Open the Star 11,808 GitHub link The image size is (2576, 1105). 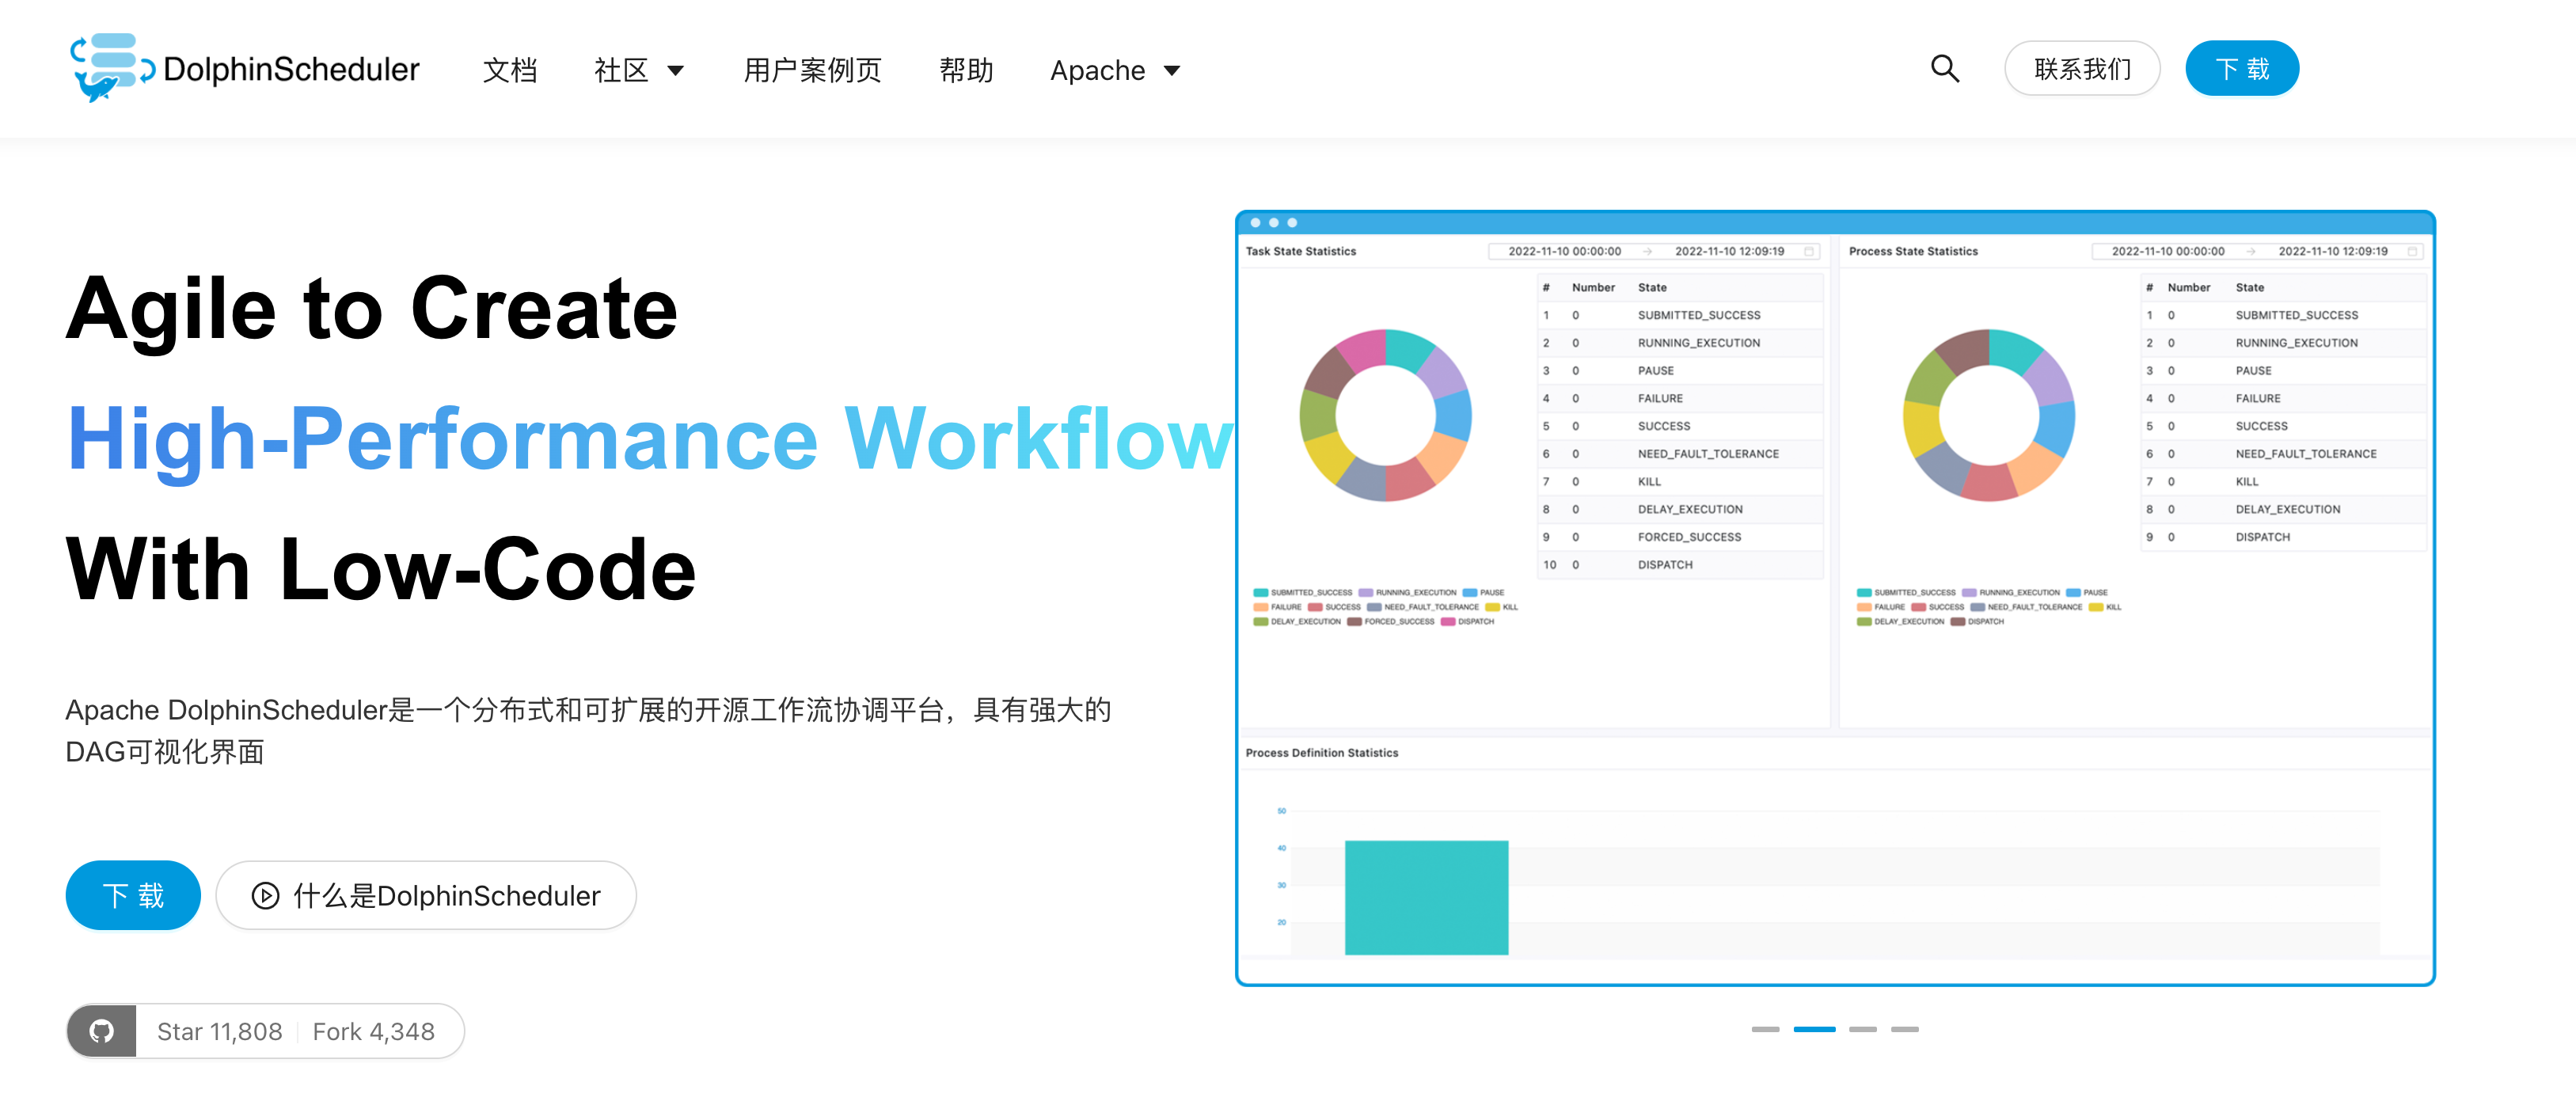219,1031
